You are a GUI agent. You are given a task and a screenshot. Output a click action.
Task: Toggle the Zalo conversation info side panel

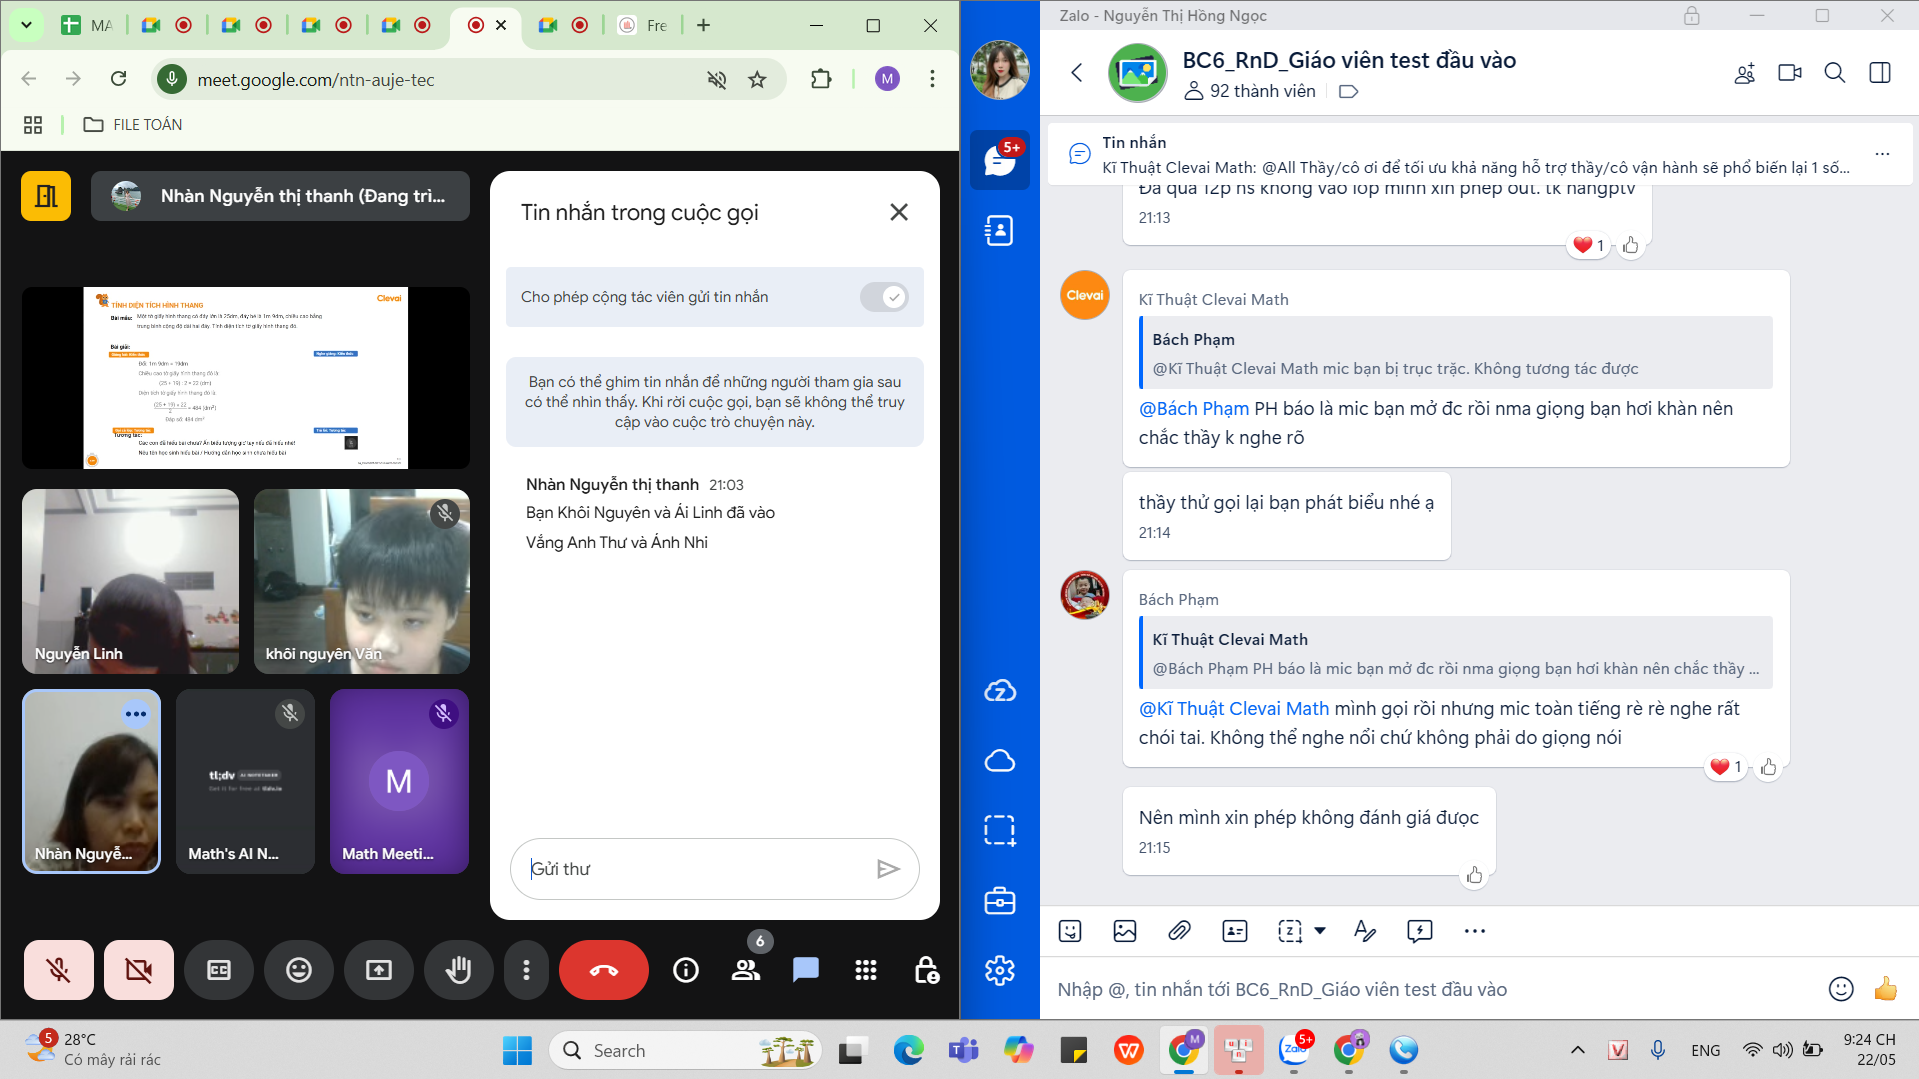[x=1880, y=73]
